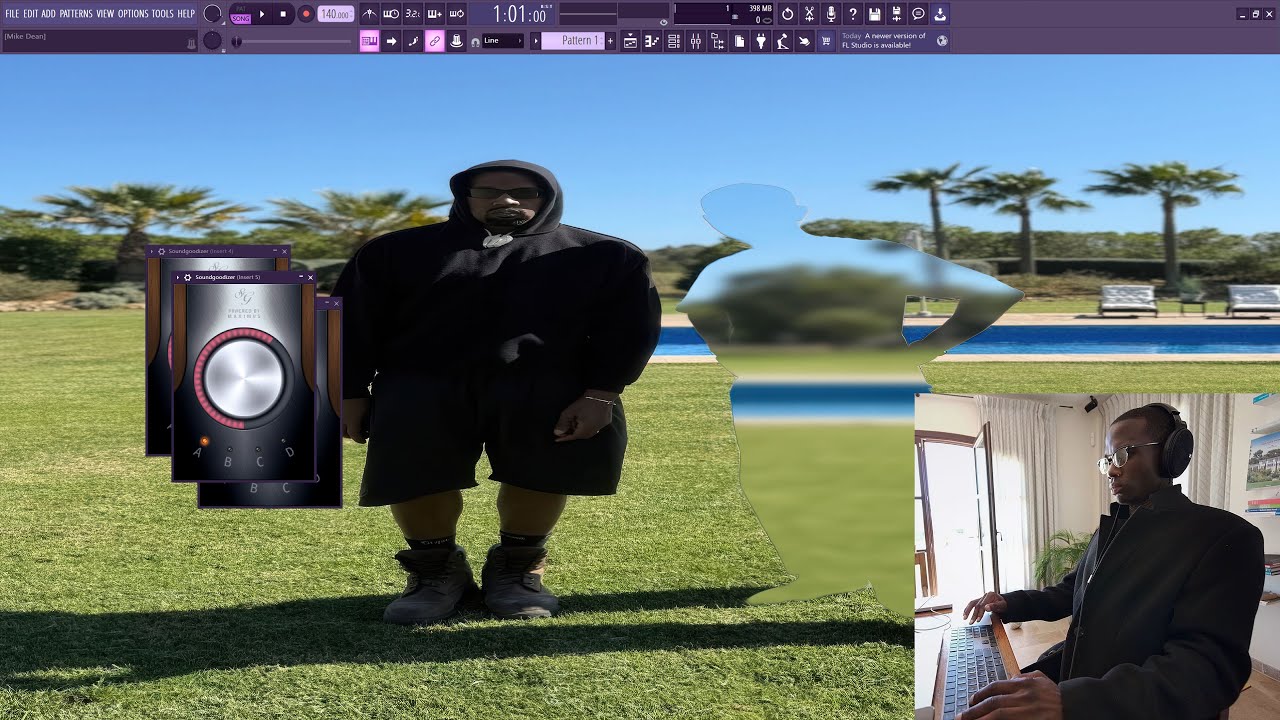
Task: Toggle loop recording
Action: click(457, 14)
